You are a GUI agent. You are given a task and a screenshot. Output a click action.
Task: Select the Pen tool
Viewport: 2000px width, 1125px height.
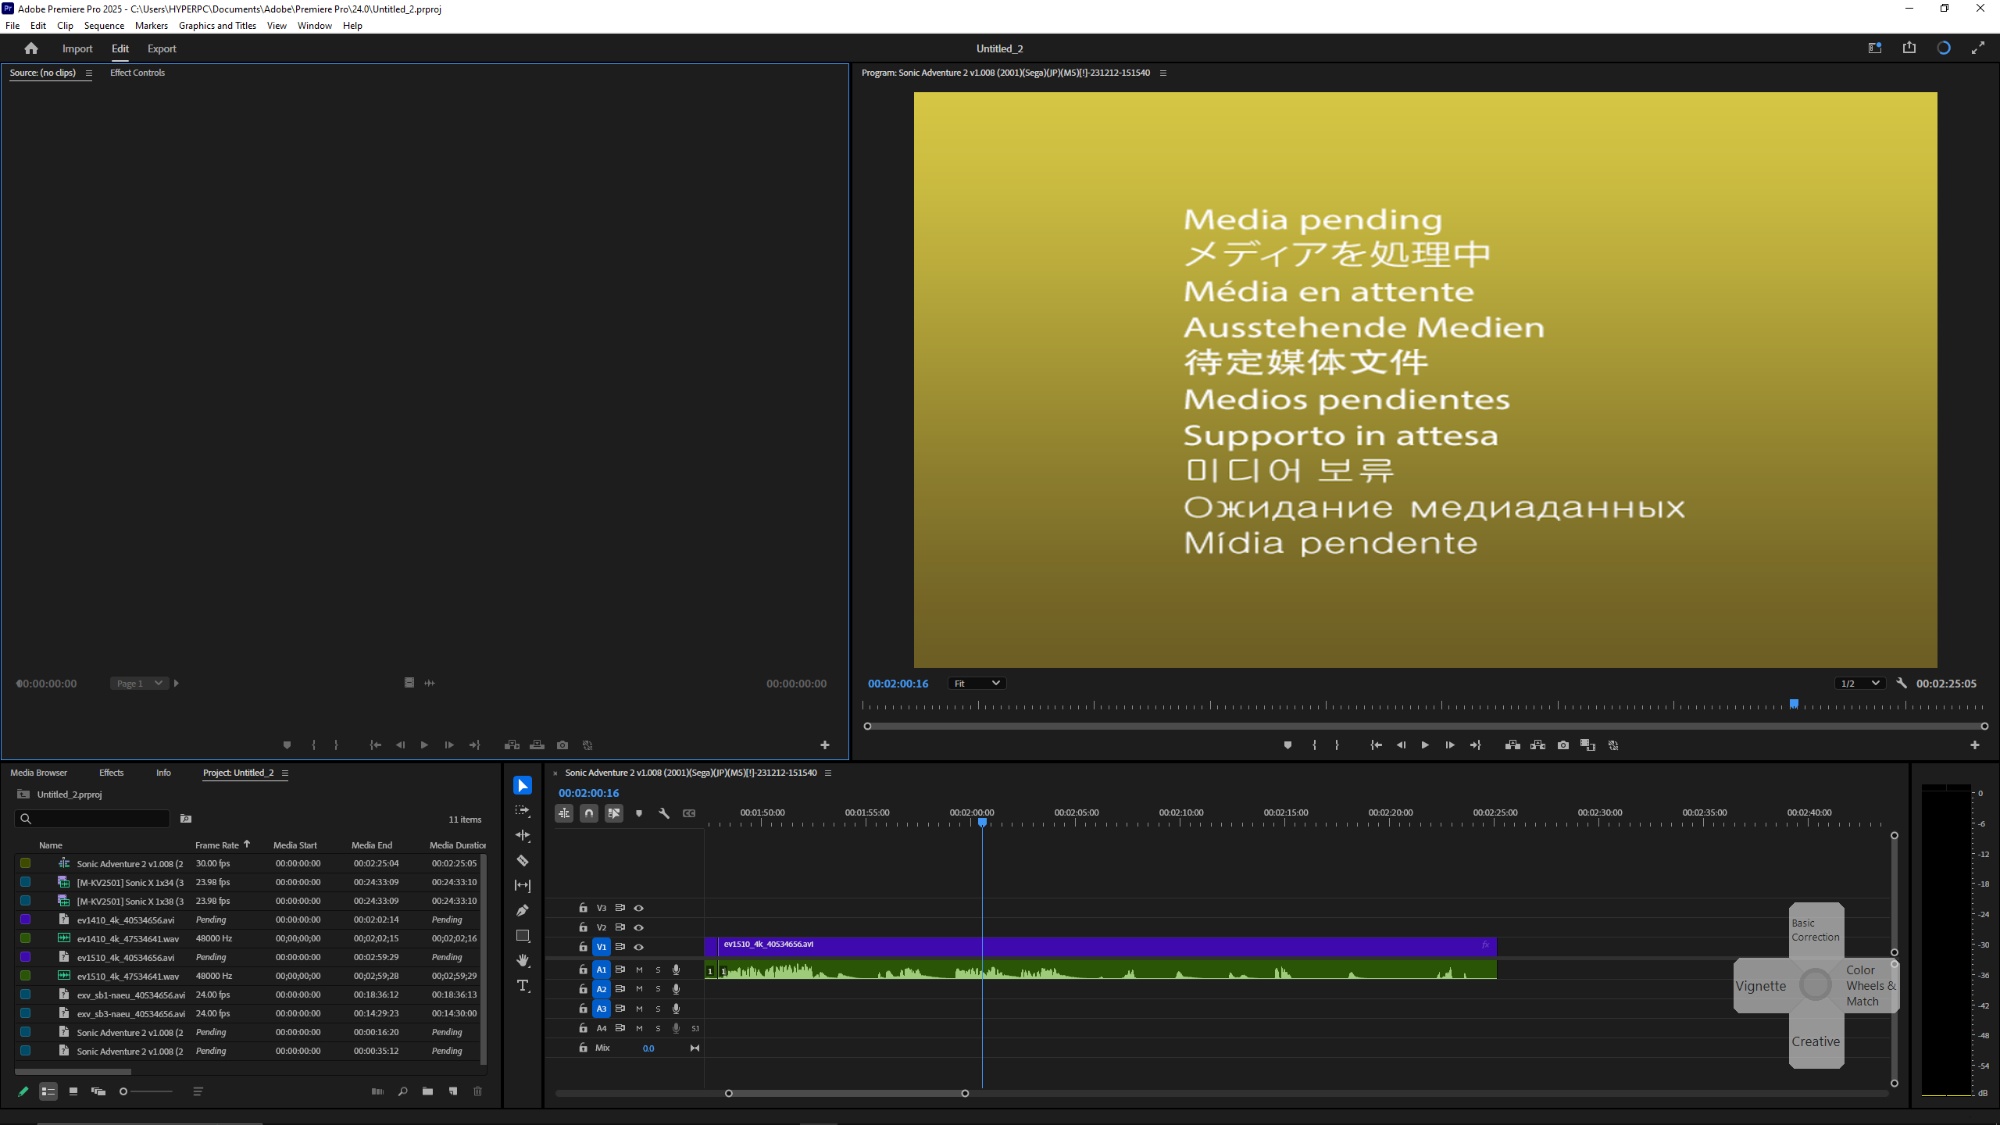coord(522,911)
